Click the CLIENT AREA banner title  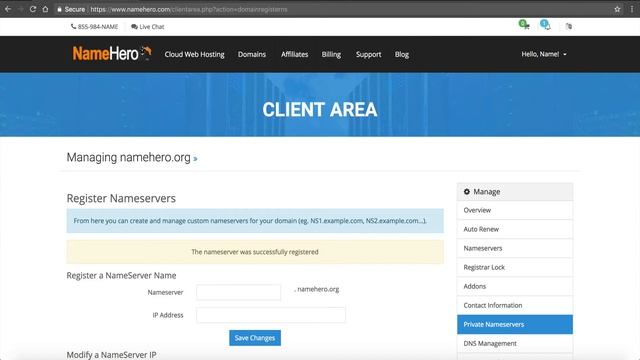pyautogui.click(x=320, y=109)
